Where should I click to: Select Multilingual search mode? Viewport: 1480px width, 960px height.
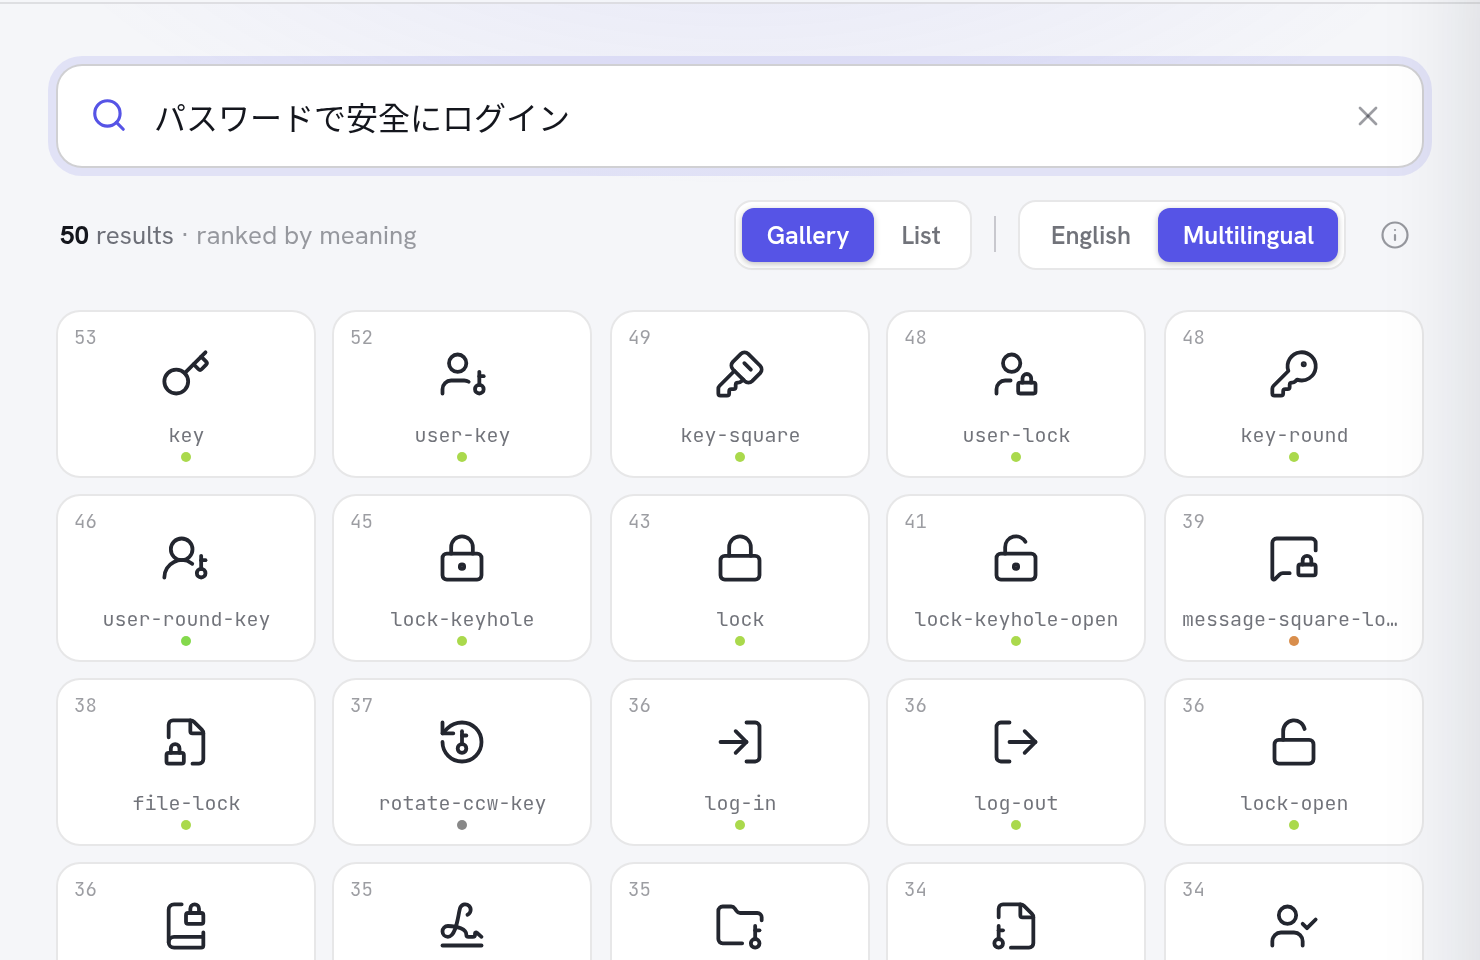[1248, 235]
